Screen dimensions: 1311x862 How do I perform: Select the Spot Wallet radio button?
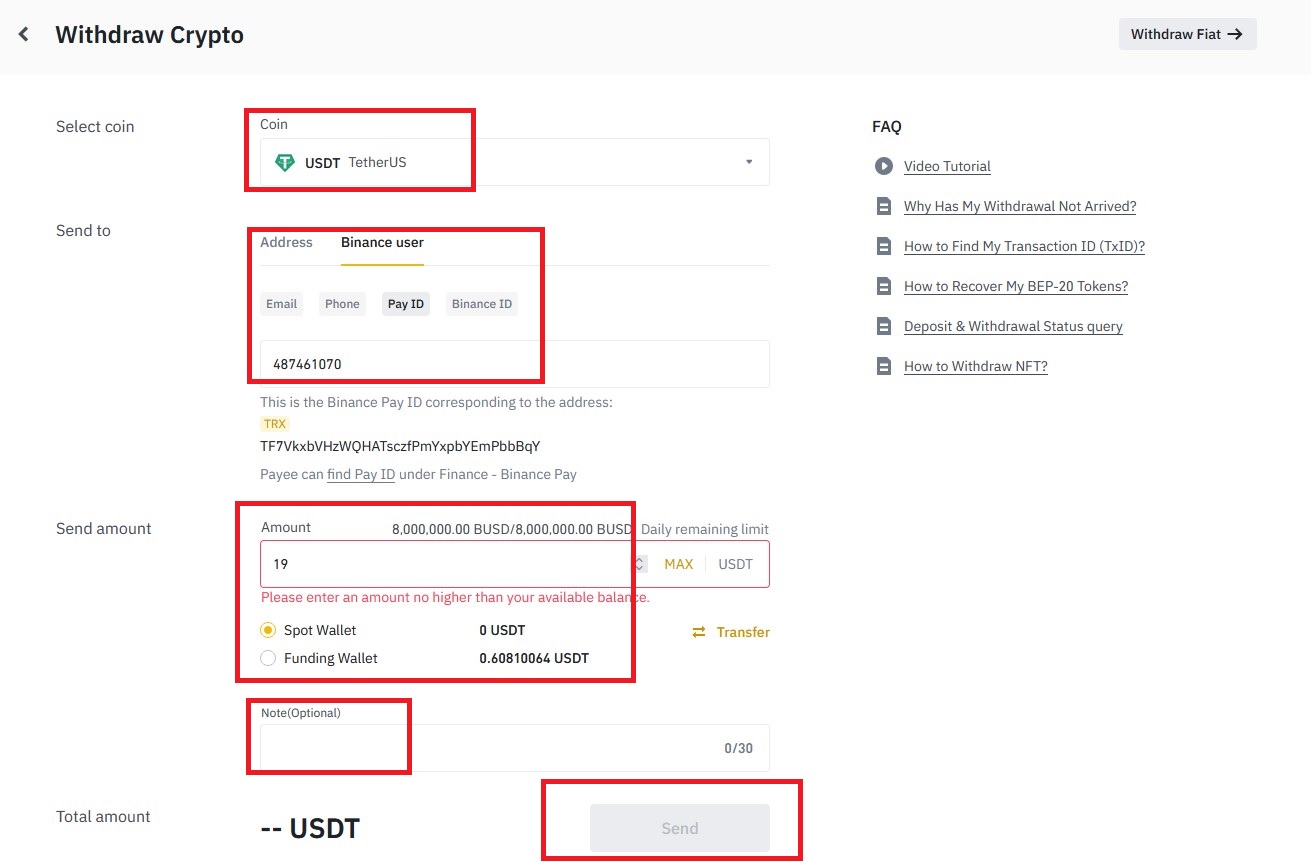click(x=268, y=630)
